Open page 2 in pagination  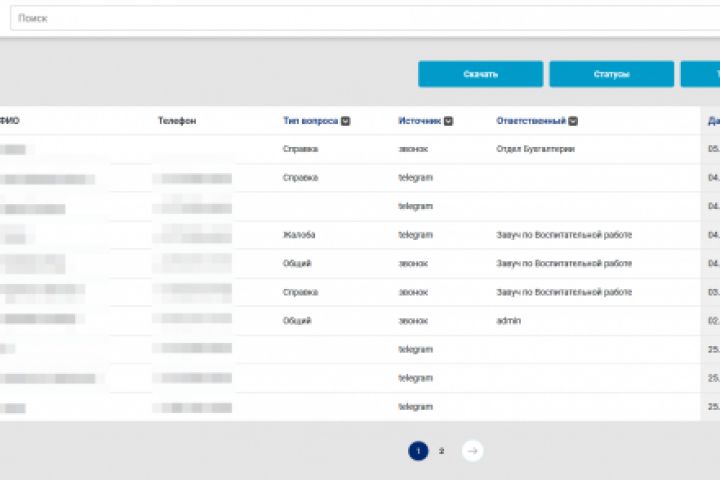441,451
